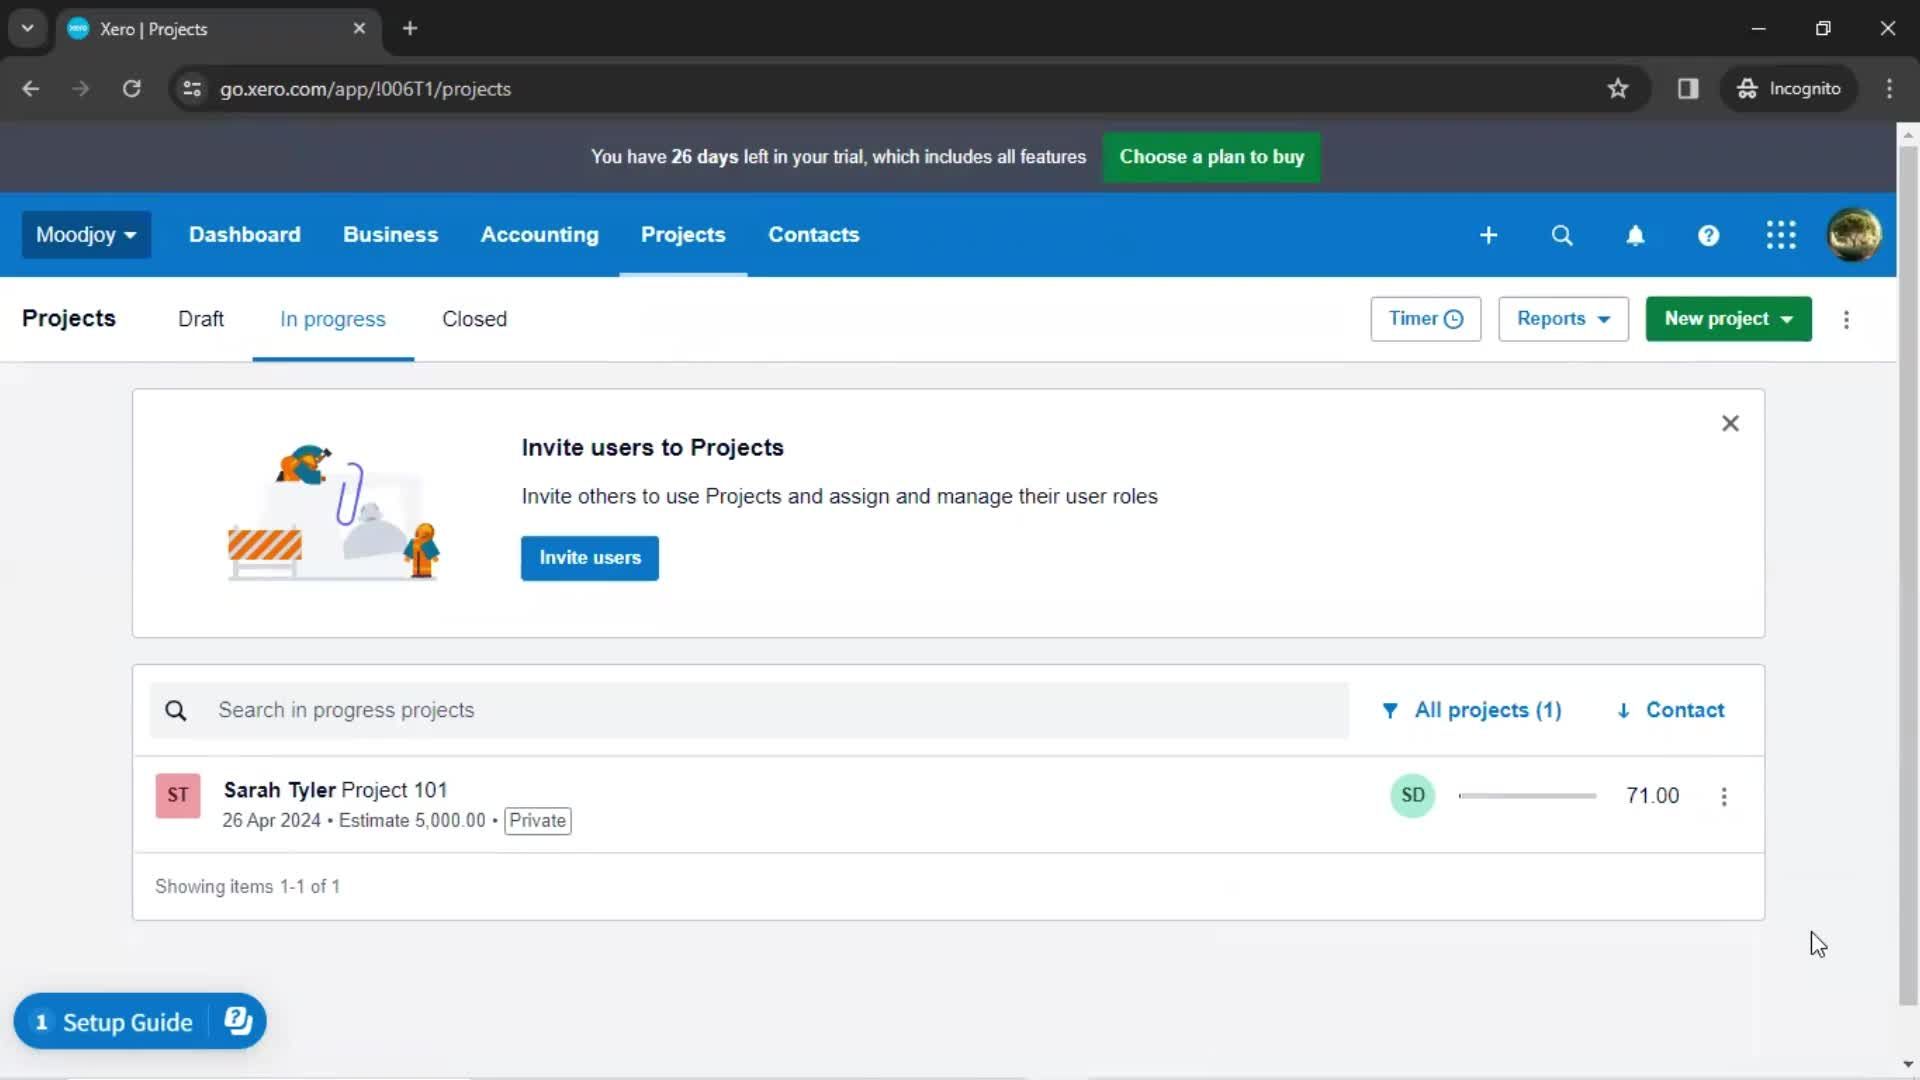Open the Xero search magnifier icon in header

pyautogui.click(x=1561, y=235)
